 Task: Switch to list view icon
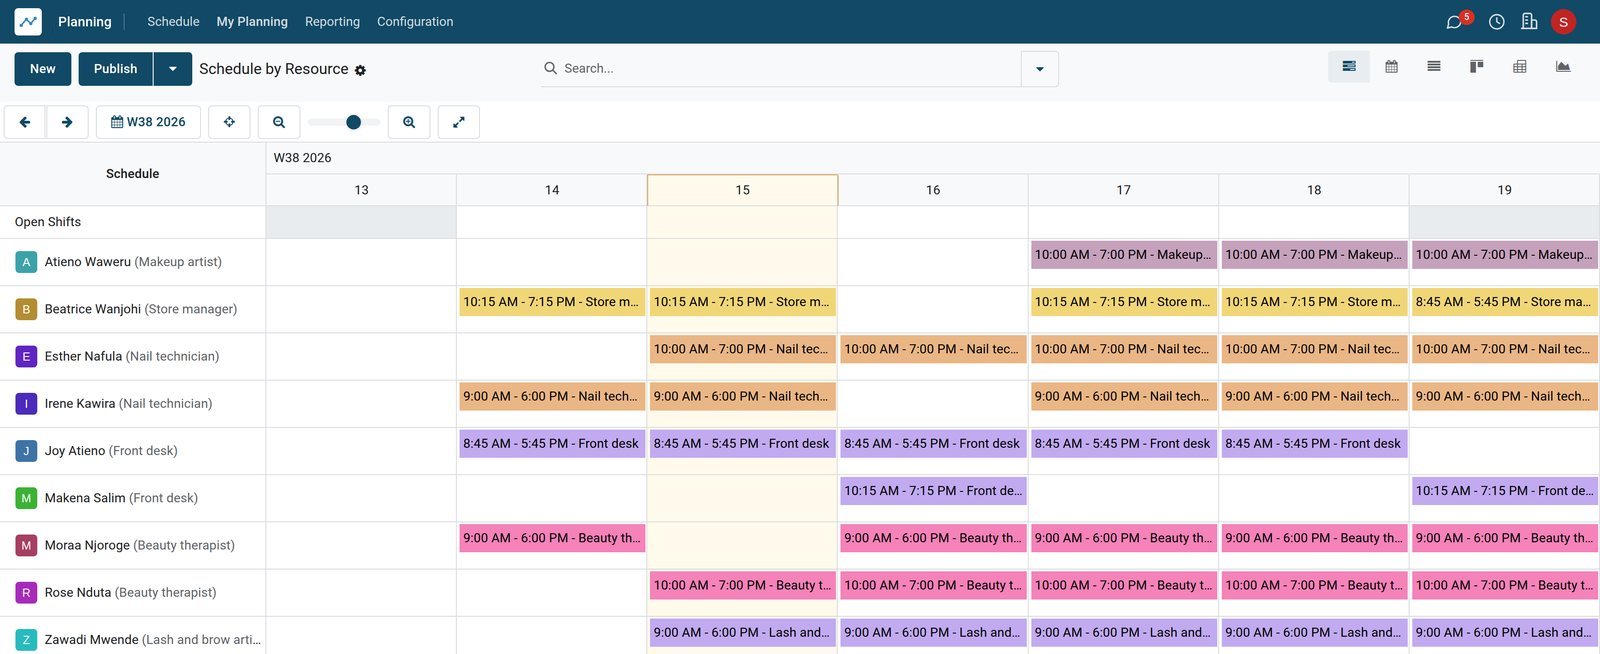1434,67
